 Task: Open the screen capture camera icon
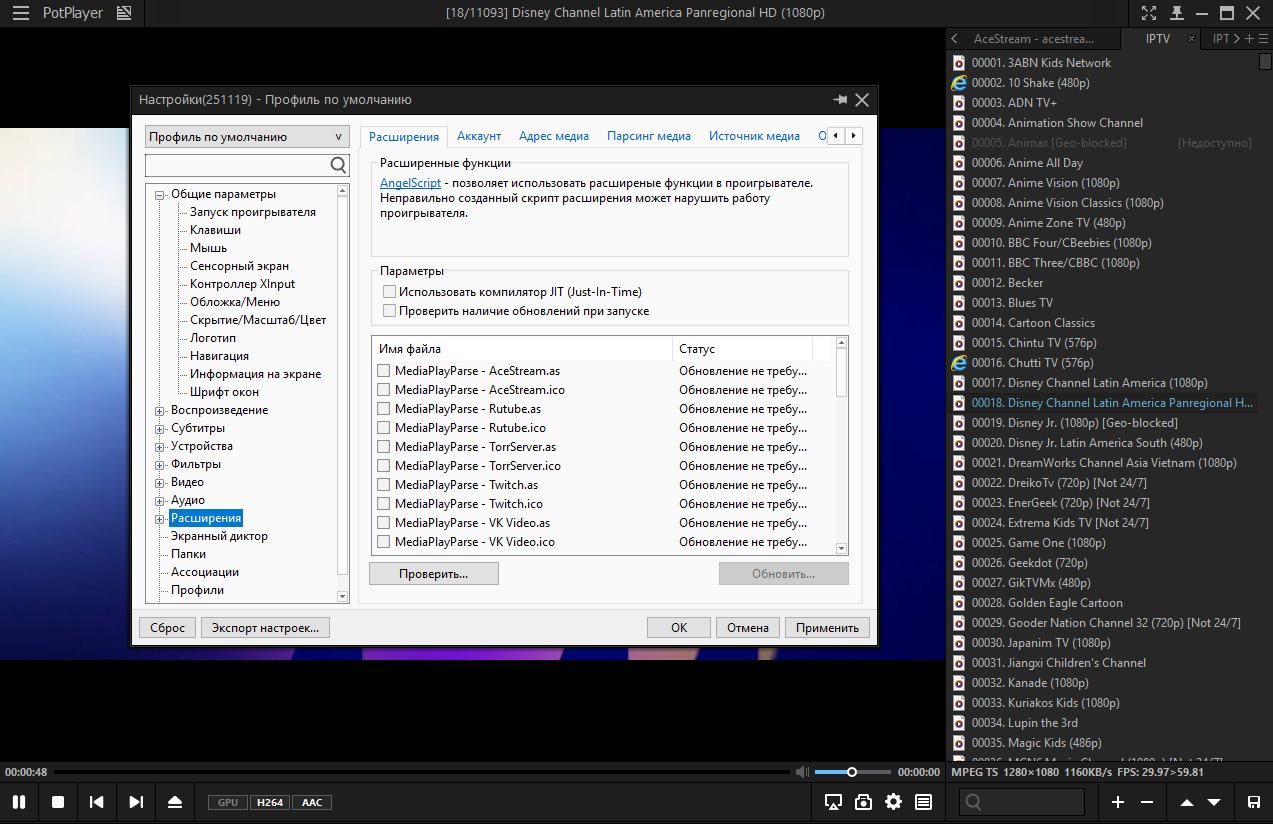pyautogui.click(x=863, y=802)
